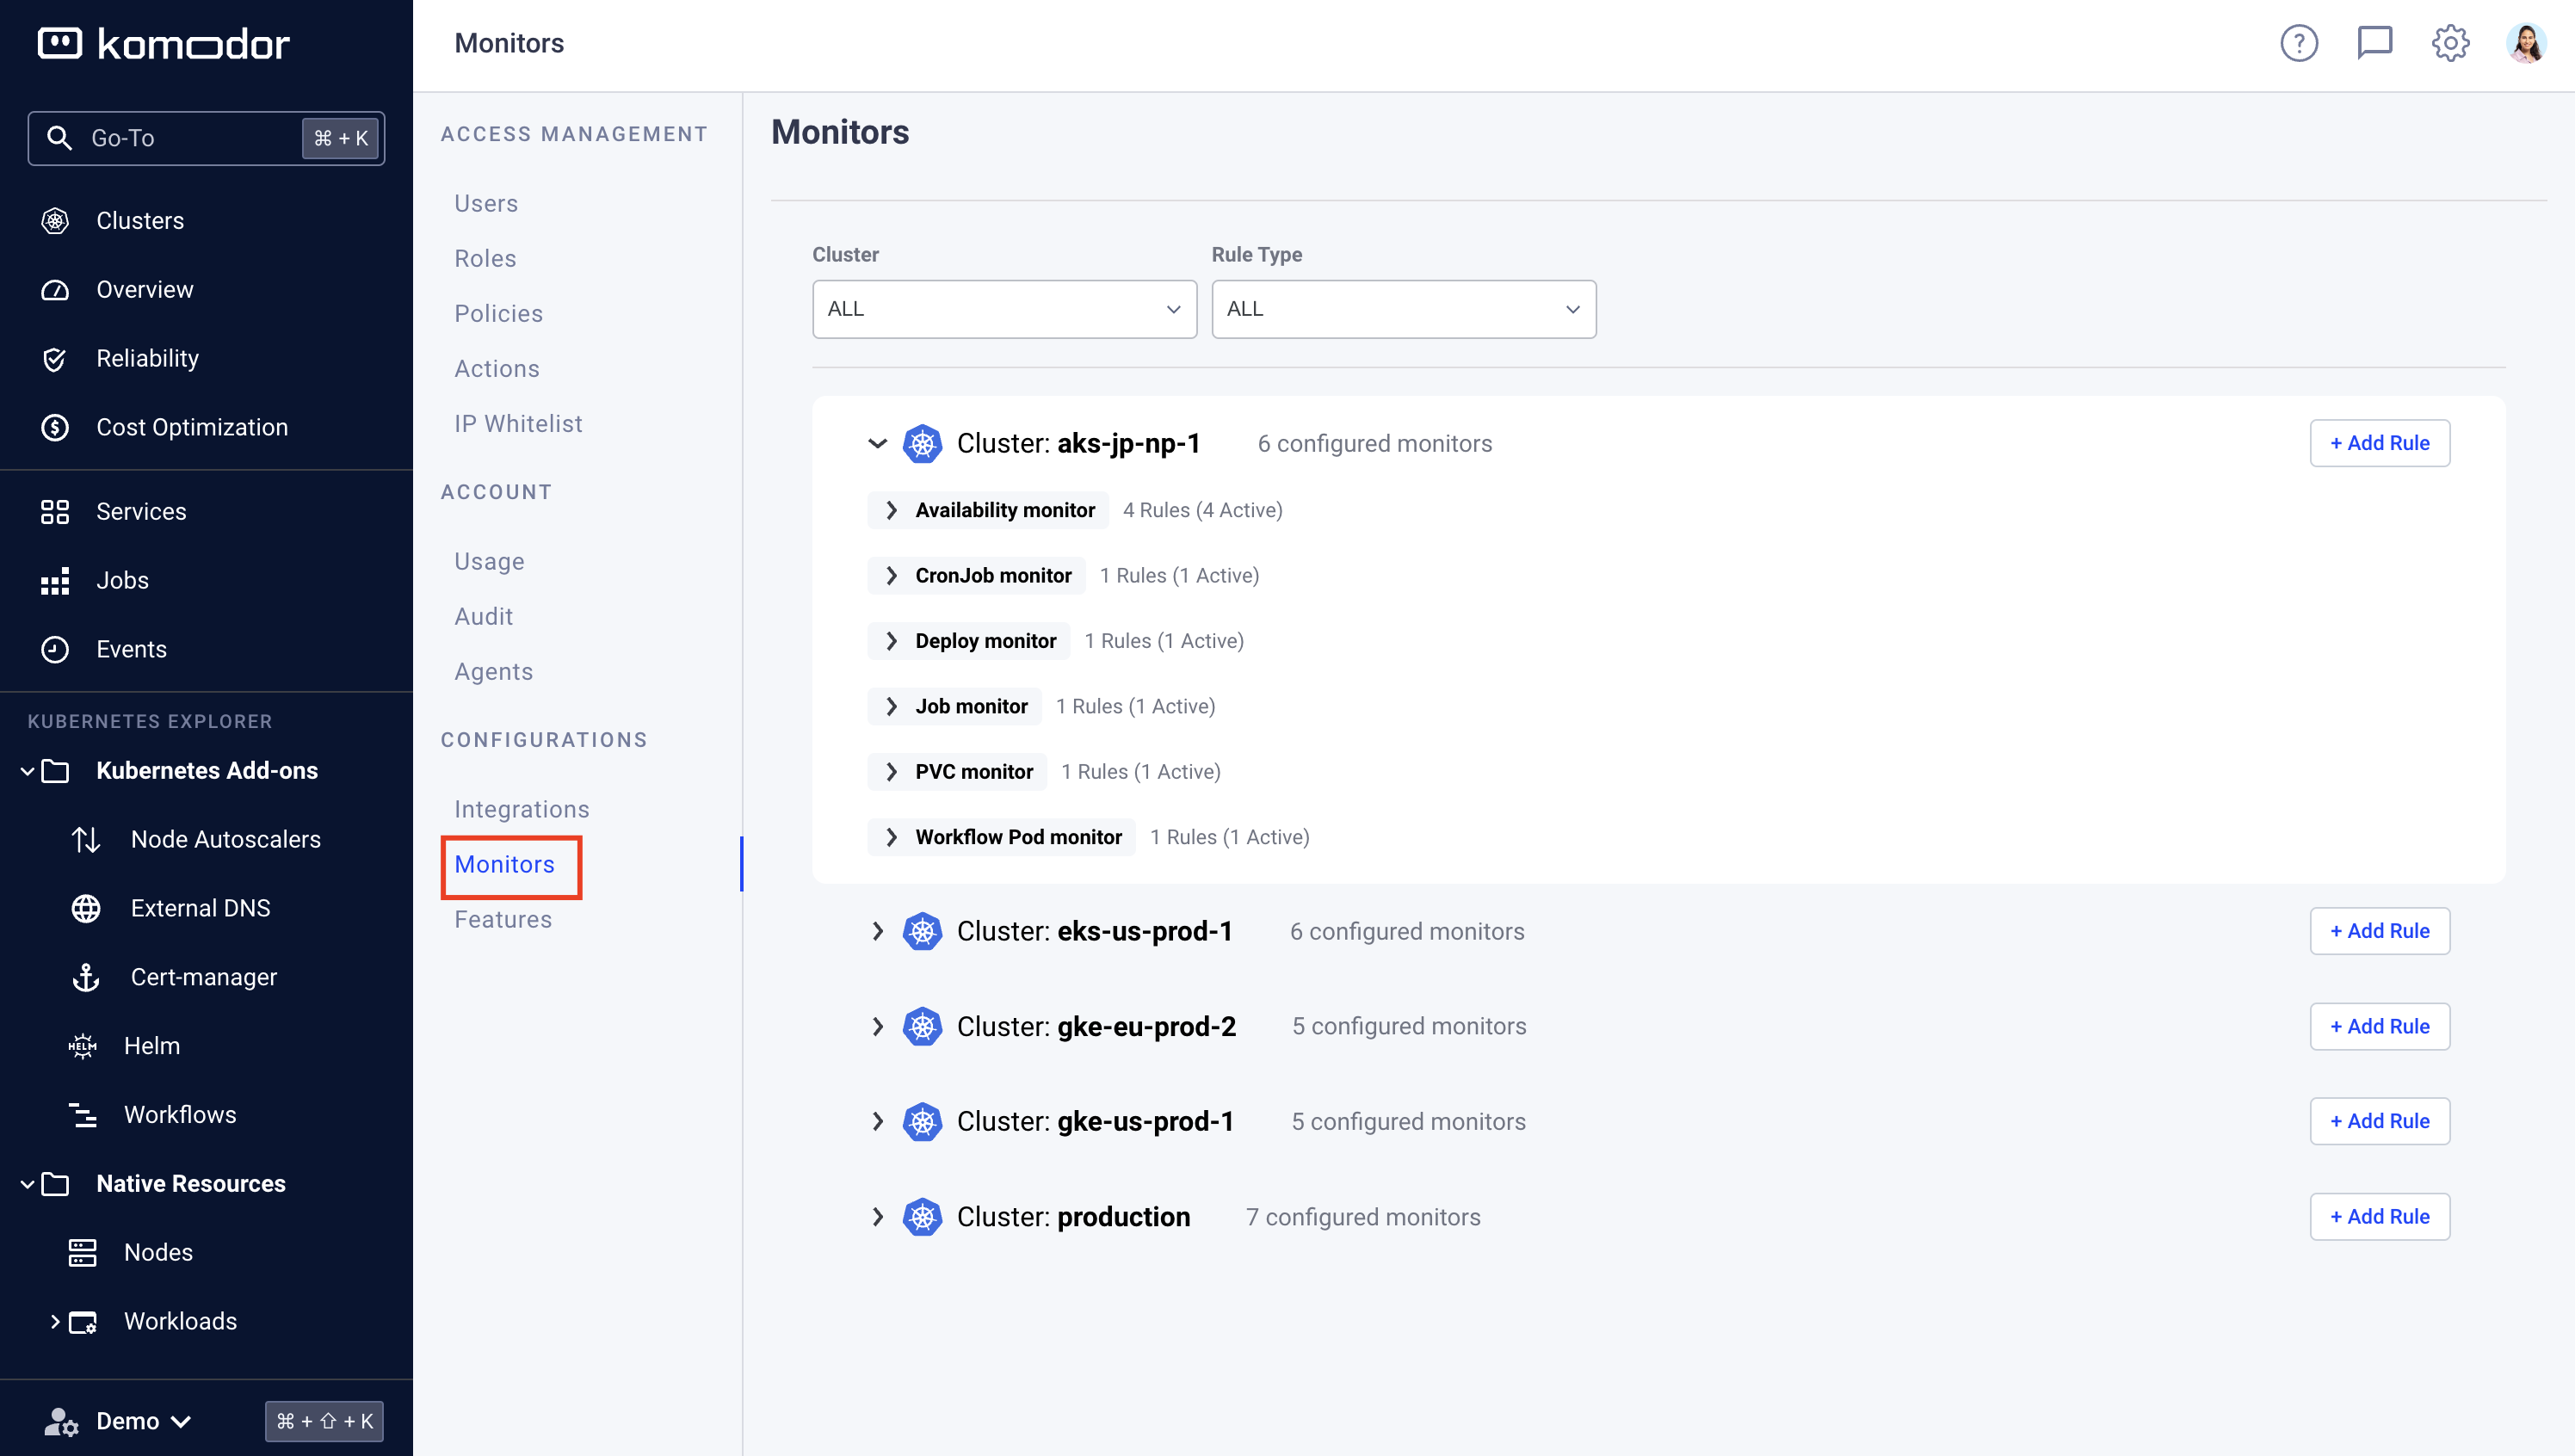Image resolution: width=2575 pixels, height=1456 pixels.
Task: Click the Nodes server icon
Action: tap(83, 1253)
